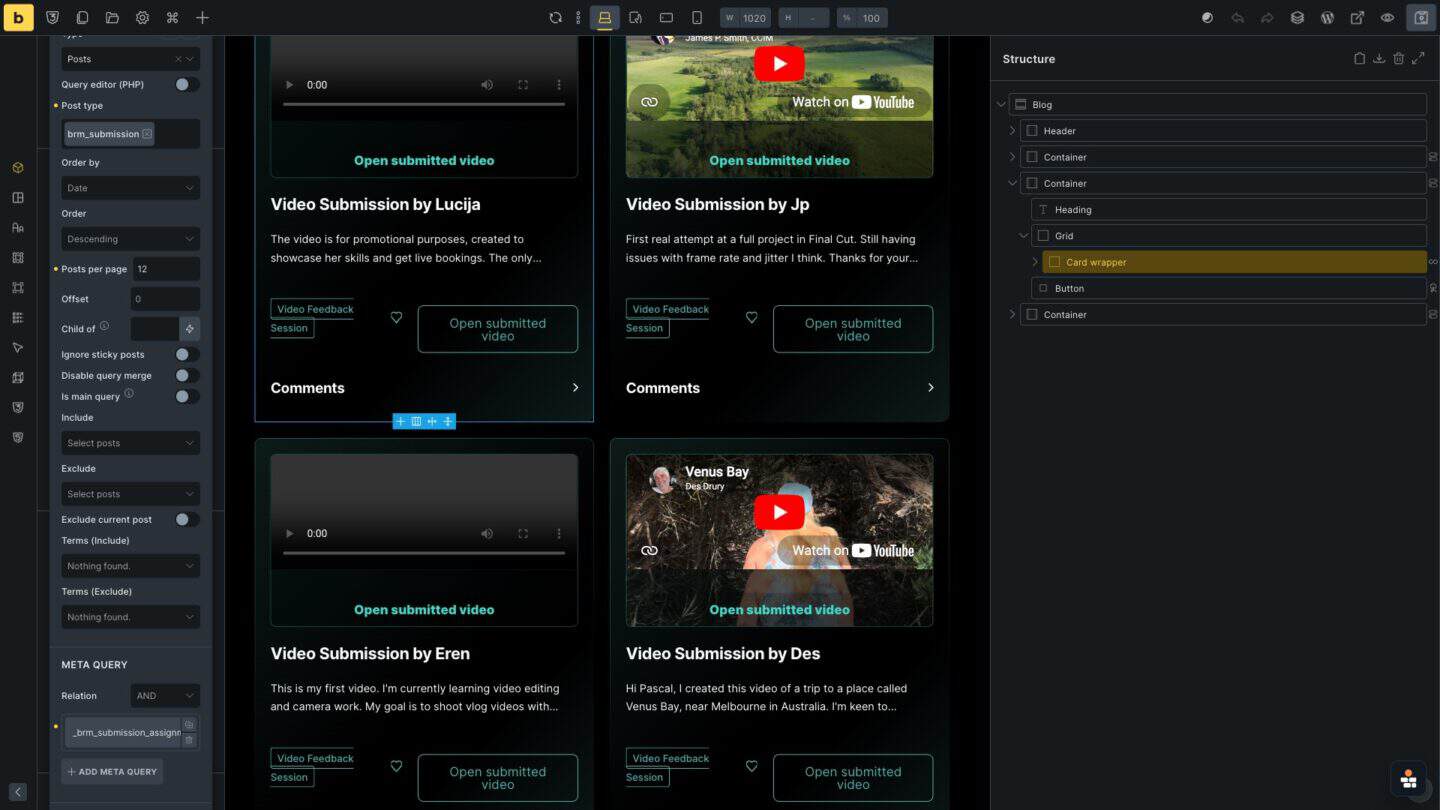Click the typography Aa icon in left sidebar
The image size is (1440, 810).
(17, 228)
